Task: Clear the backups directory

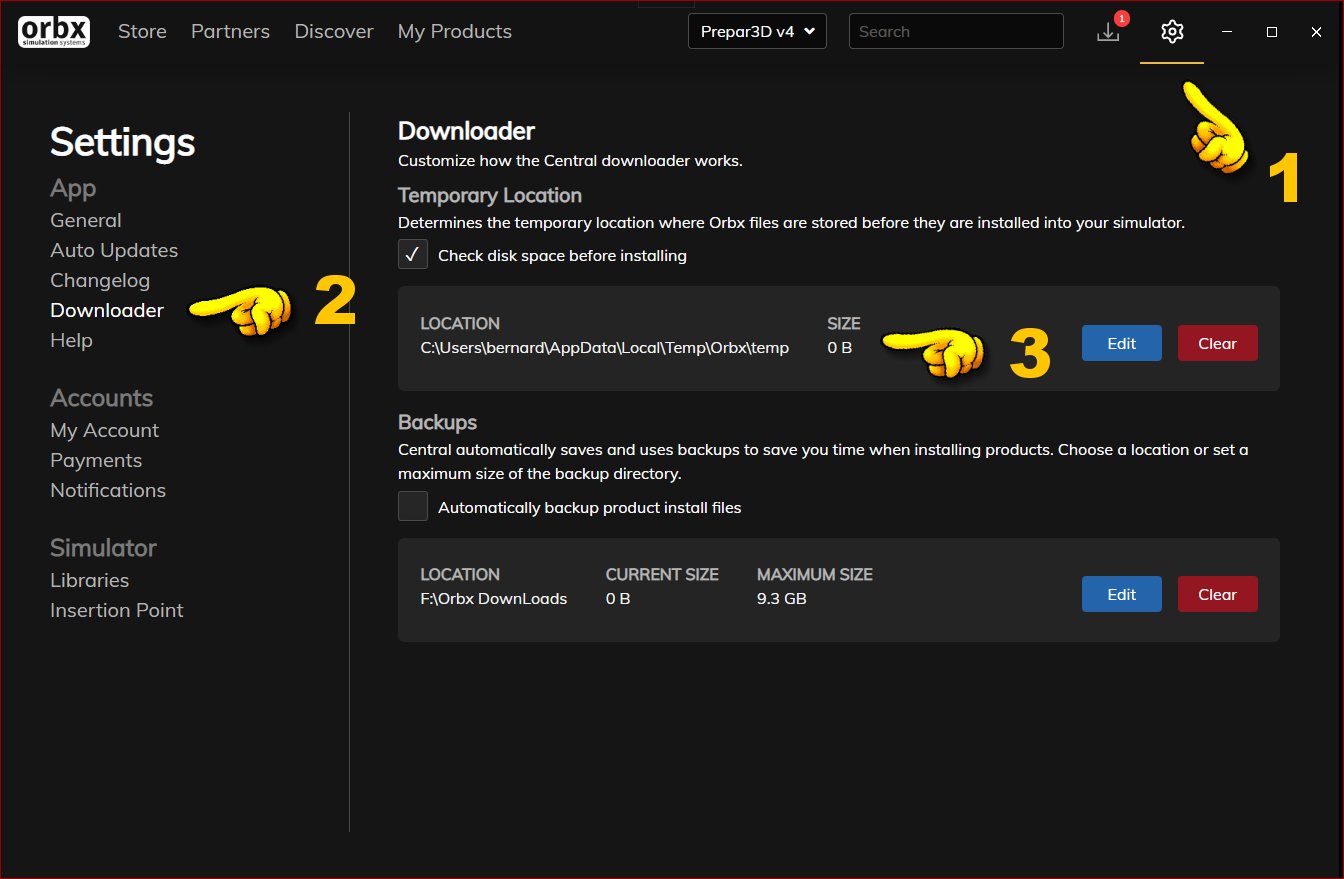Action: (1218, 594)
